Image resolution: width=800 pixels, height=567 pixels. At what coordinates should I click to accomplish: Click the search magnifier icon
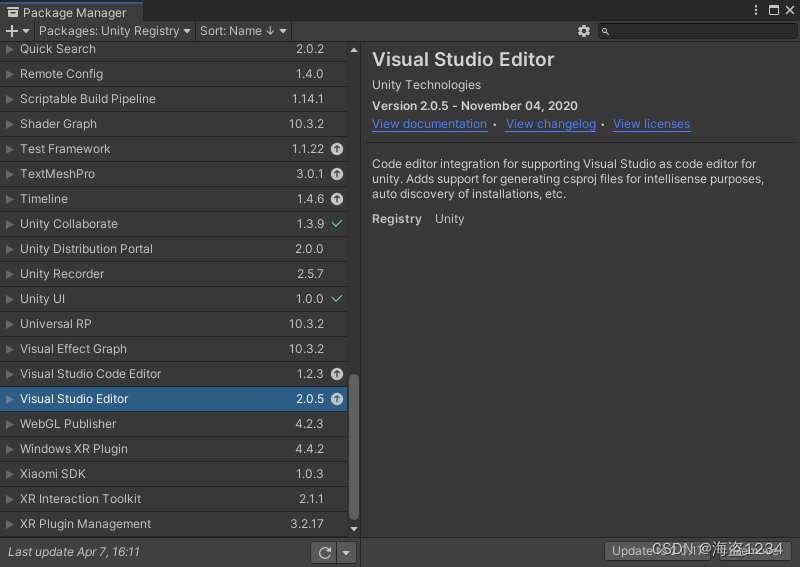pos(605,32)
